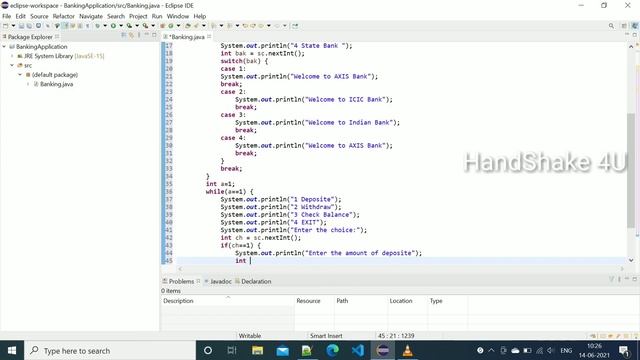Viewport: 640px width, 360px height.
Task: Click the New Java Package toolbar icon
Action: pyautogui.click(x=162, y=26)
